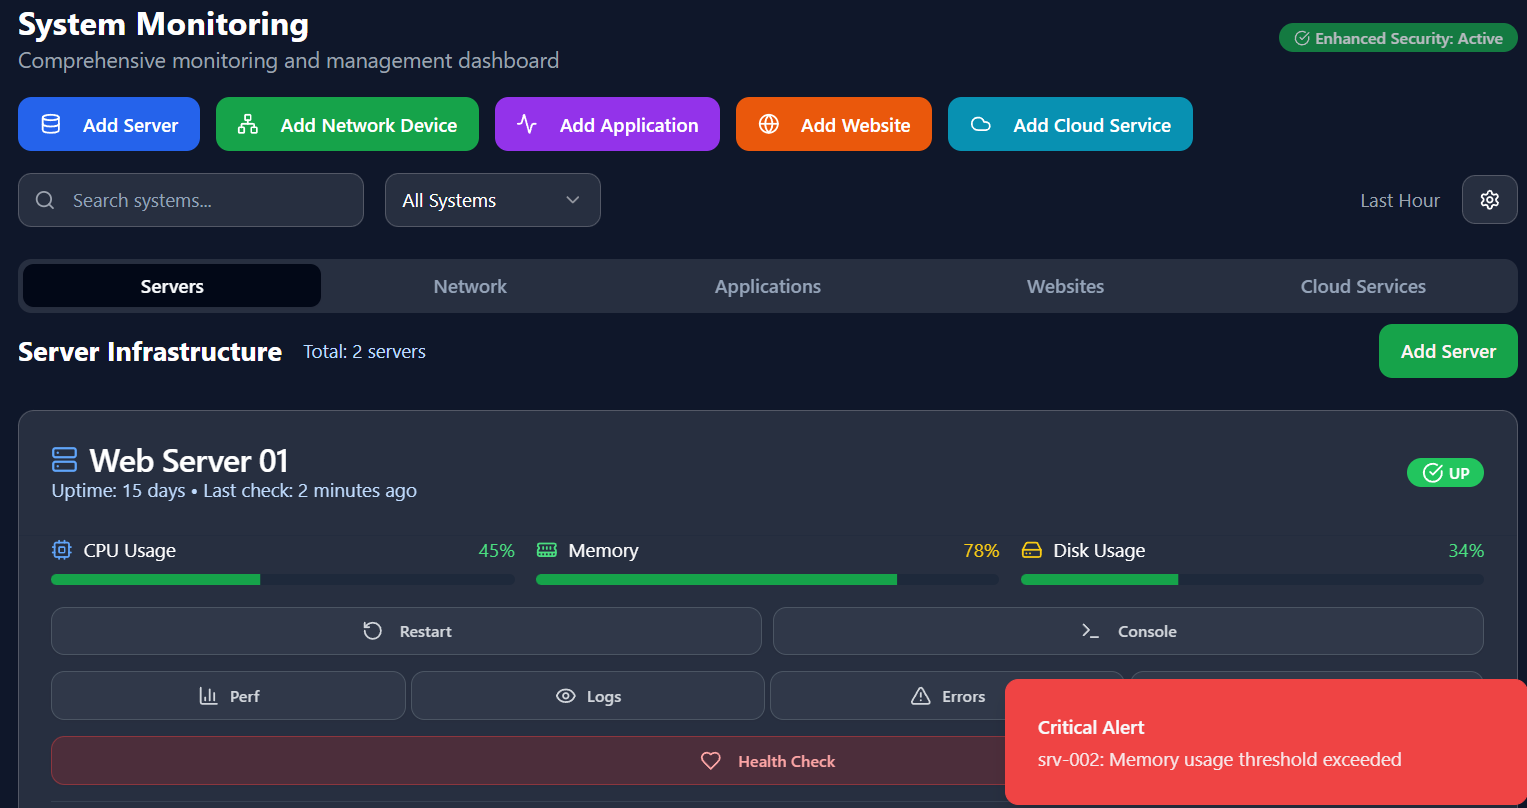This screenshot has width=1527, height=808.
Task: Click the network icon in Add Network Device
Action: coord(248,125)
